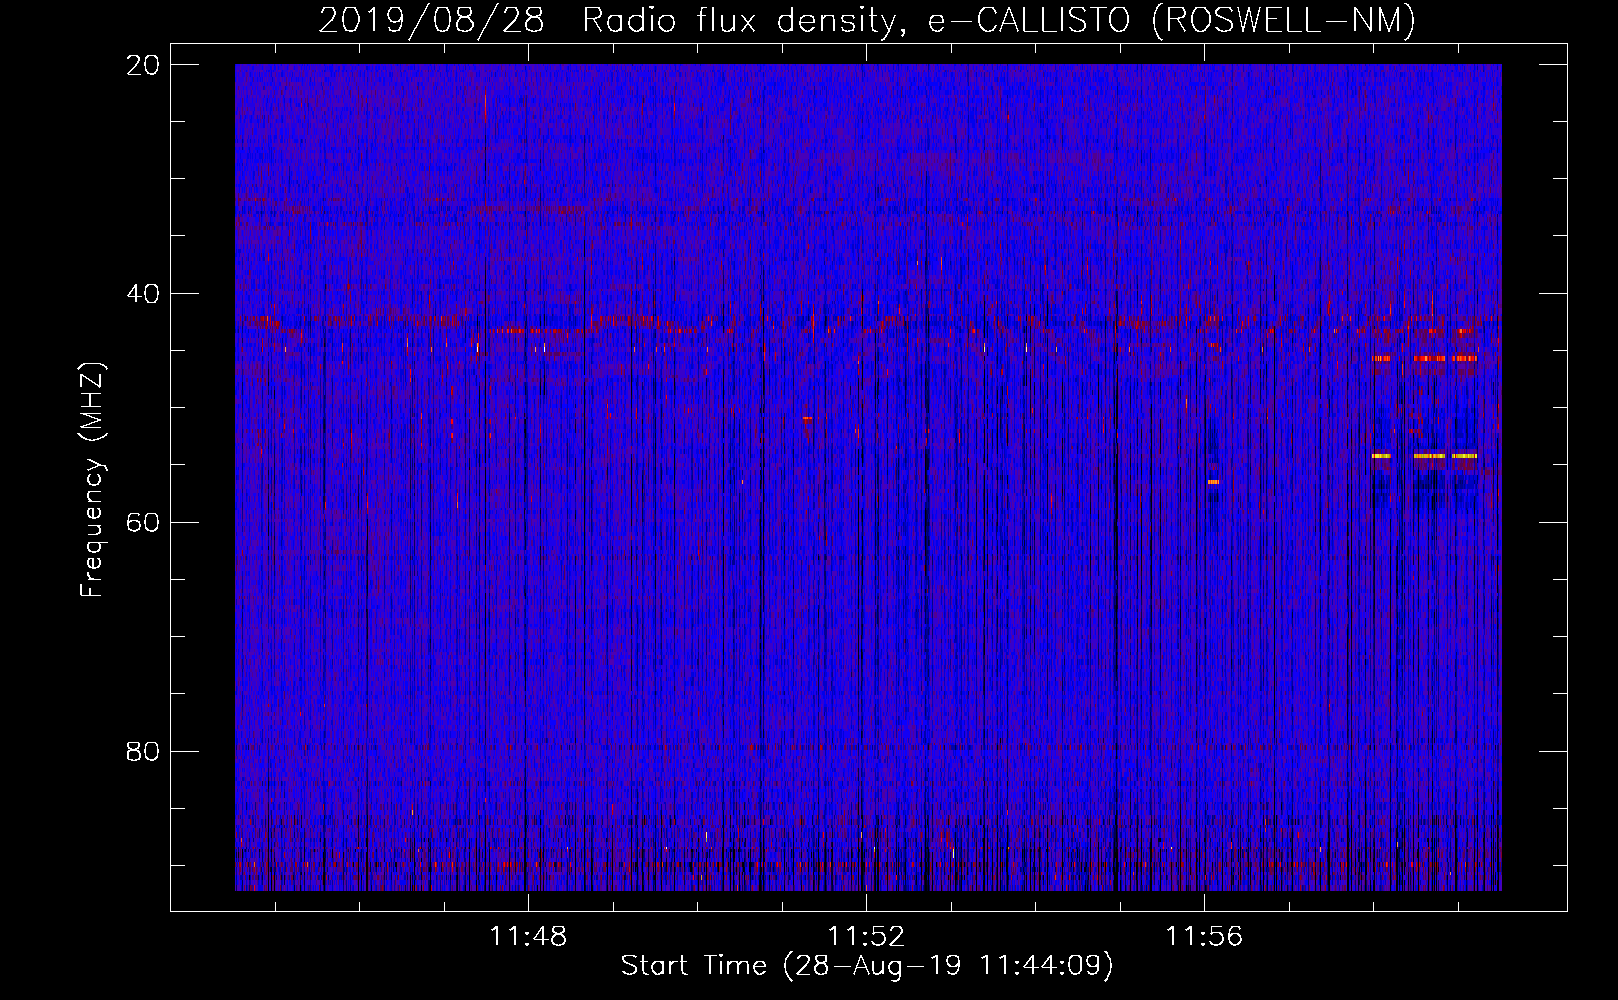The image size is (1618, 1000).
Task: Click the 'Start Time (28-Aug-19 11:44:09)' label
Action: coord(867,966)
